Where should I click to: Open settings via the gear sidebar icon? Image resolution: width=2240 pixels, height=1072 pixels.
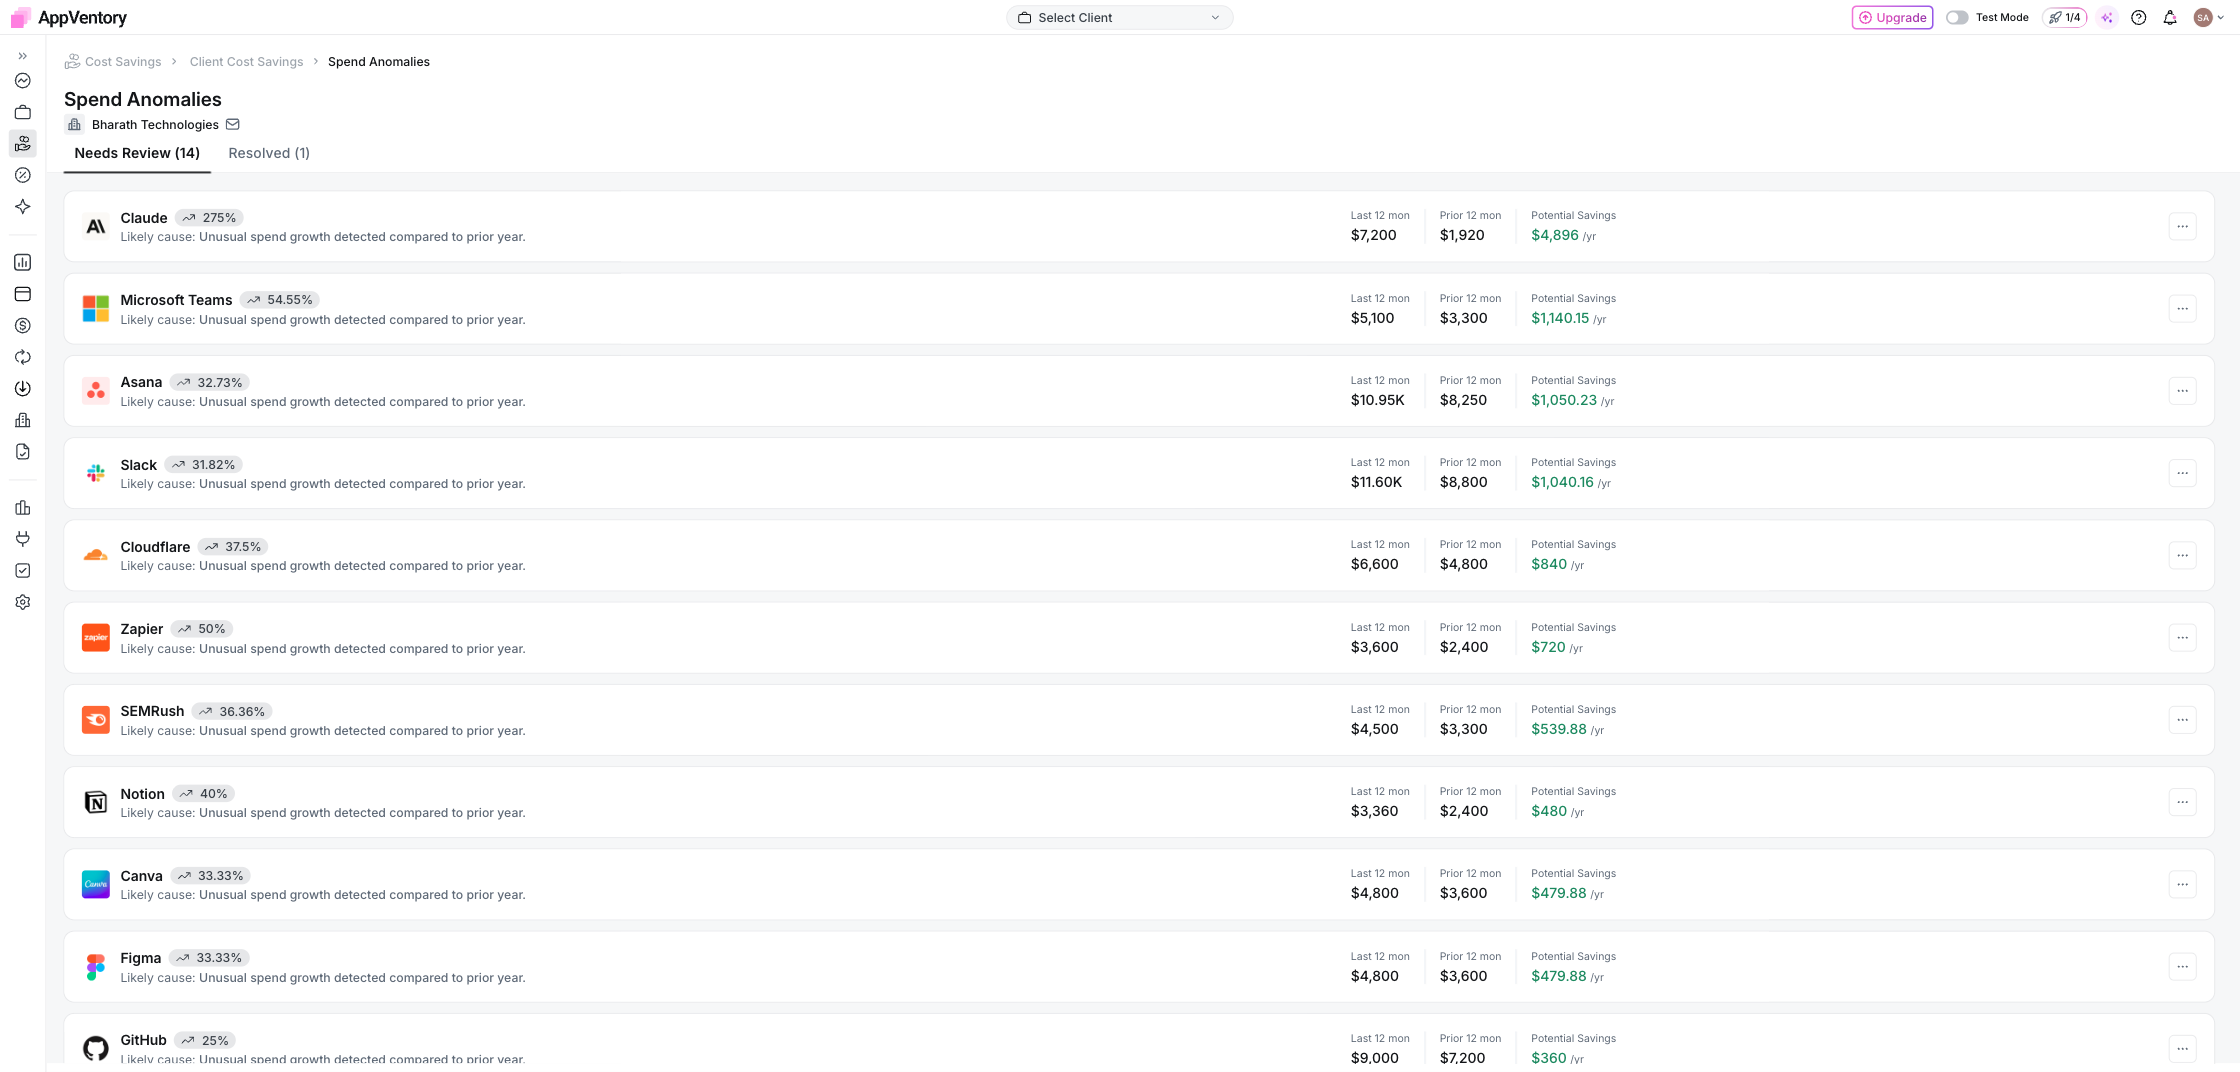tap(22, 602)
